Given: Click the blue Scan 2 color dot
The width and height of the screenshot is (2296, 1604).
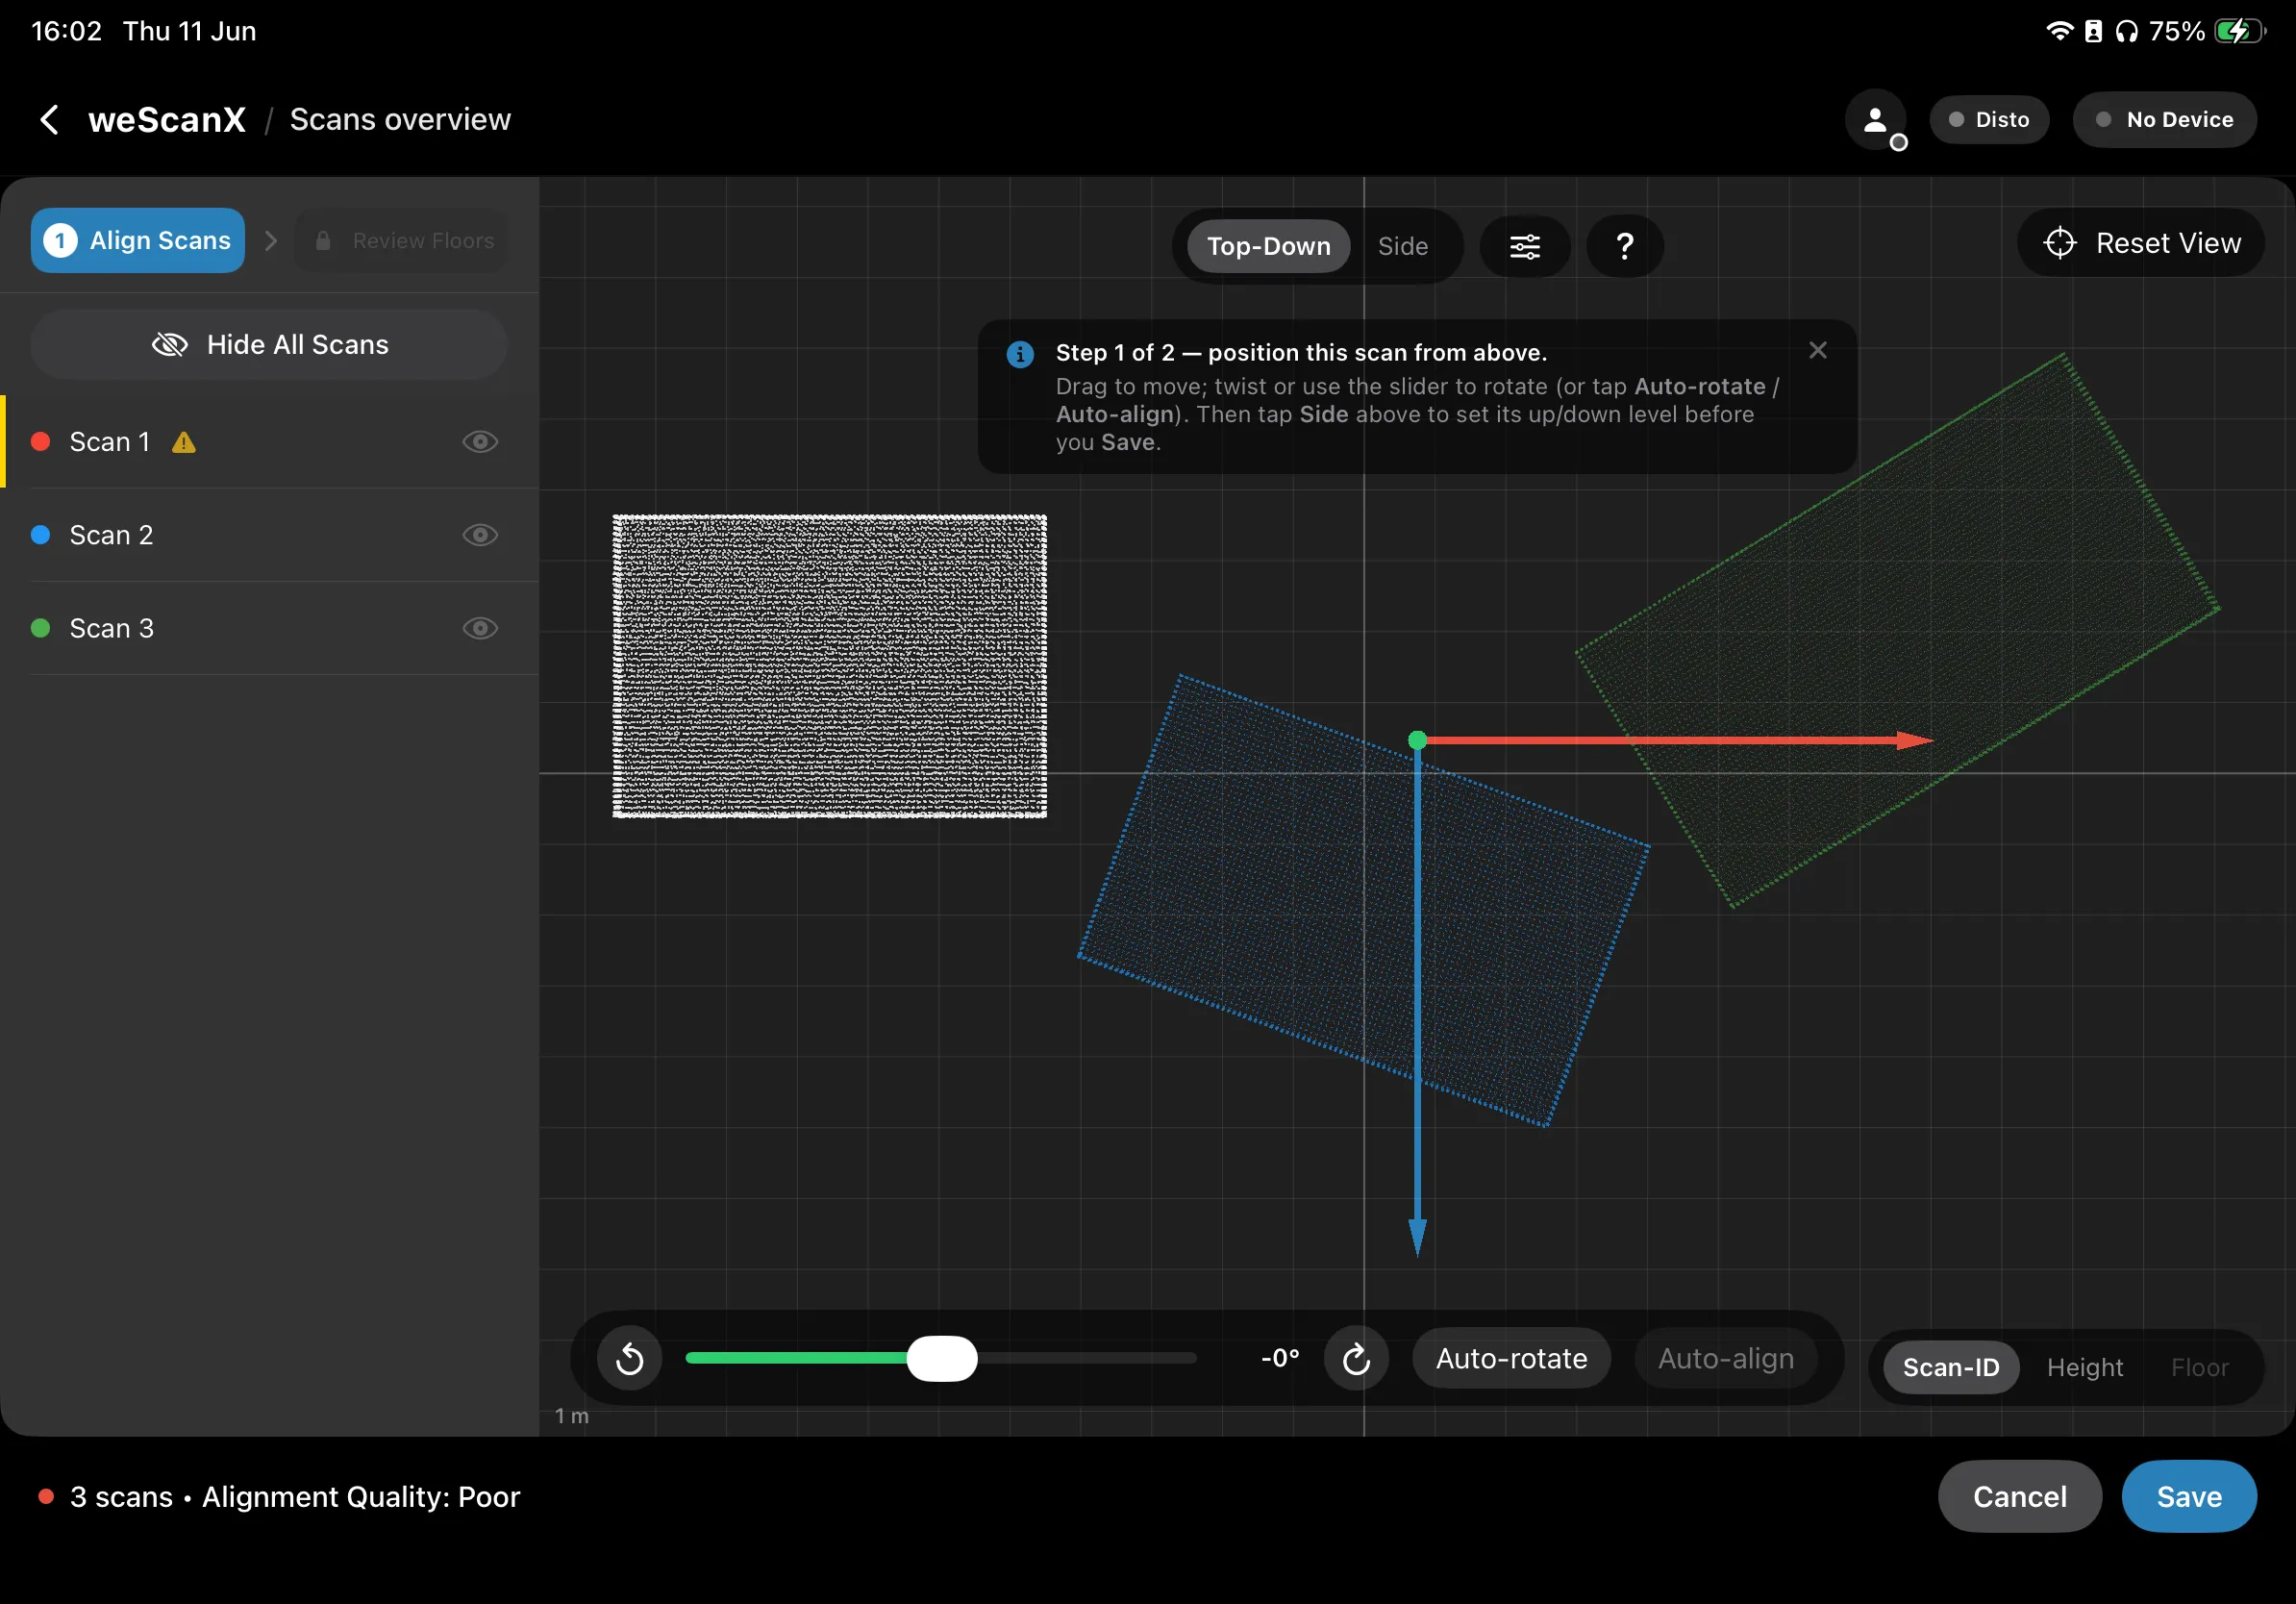Looking at the screenshot, I should click(x=41, y=535).
